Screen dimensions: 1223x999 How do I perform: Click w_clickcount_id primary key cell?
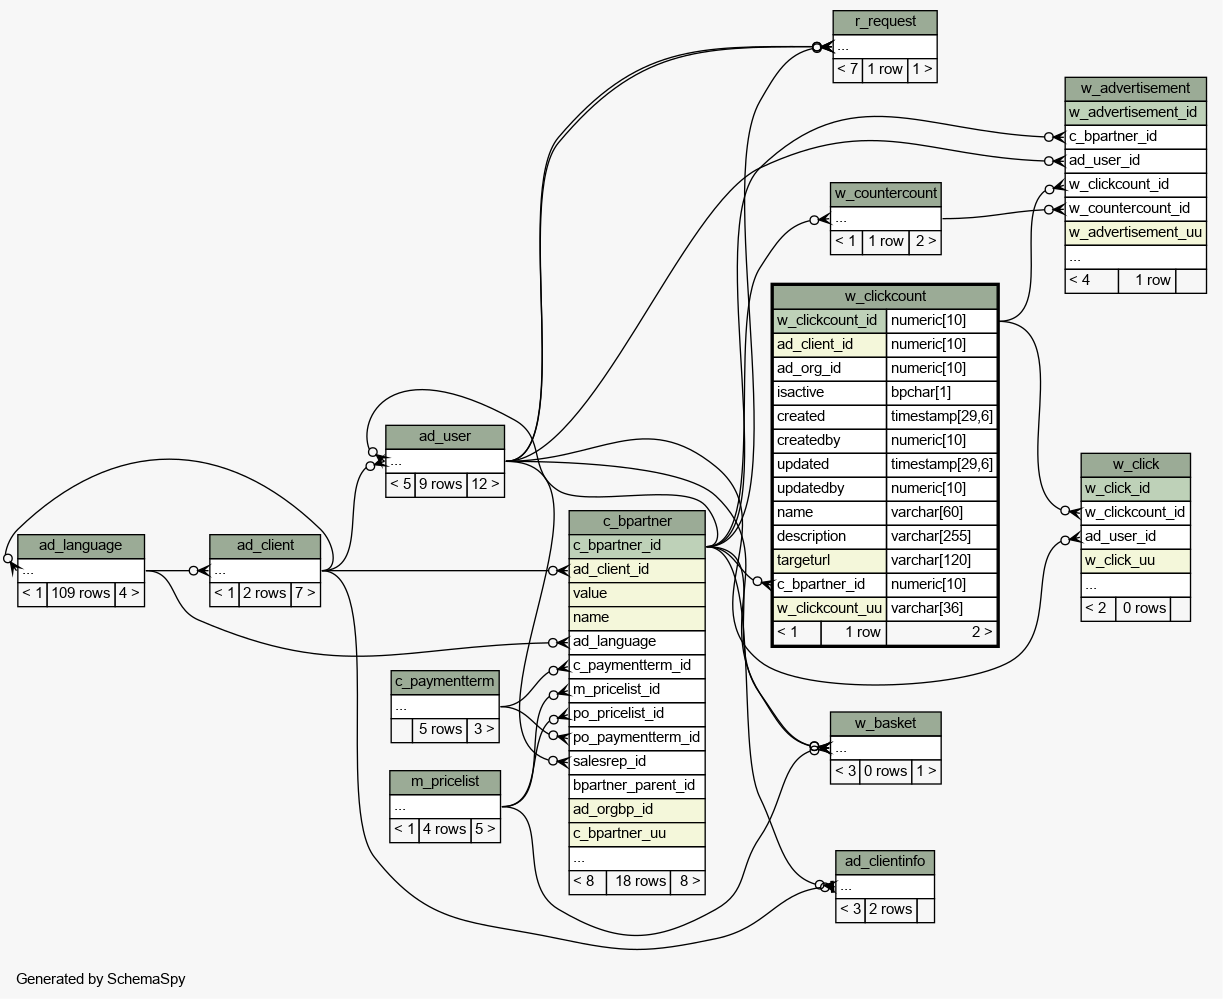(829, 320)
